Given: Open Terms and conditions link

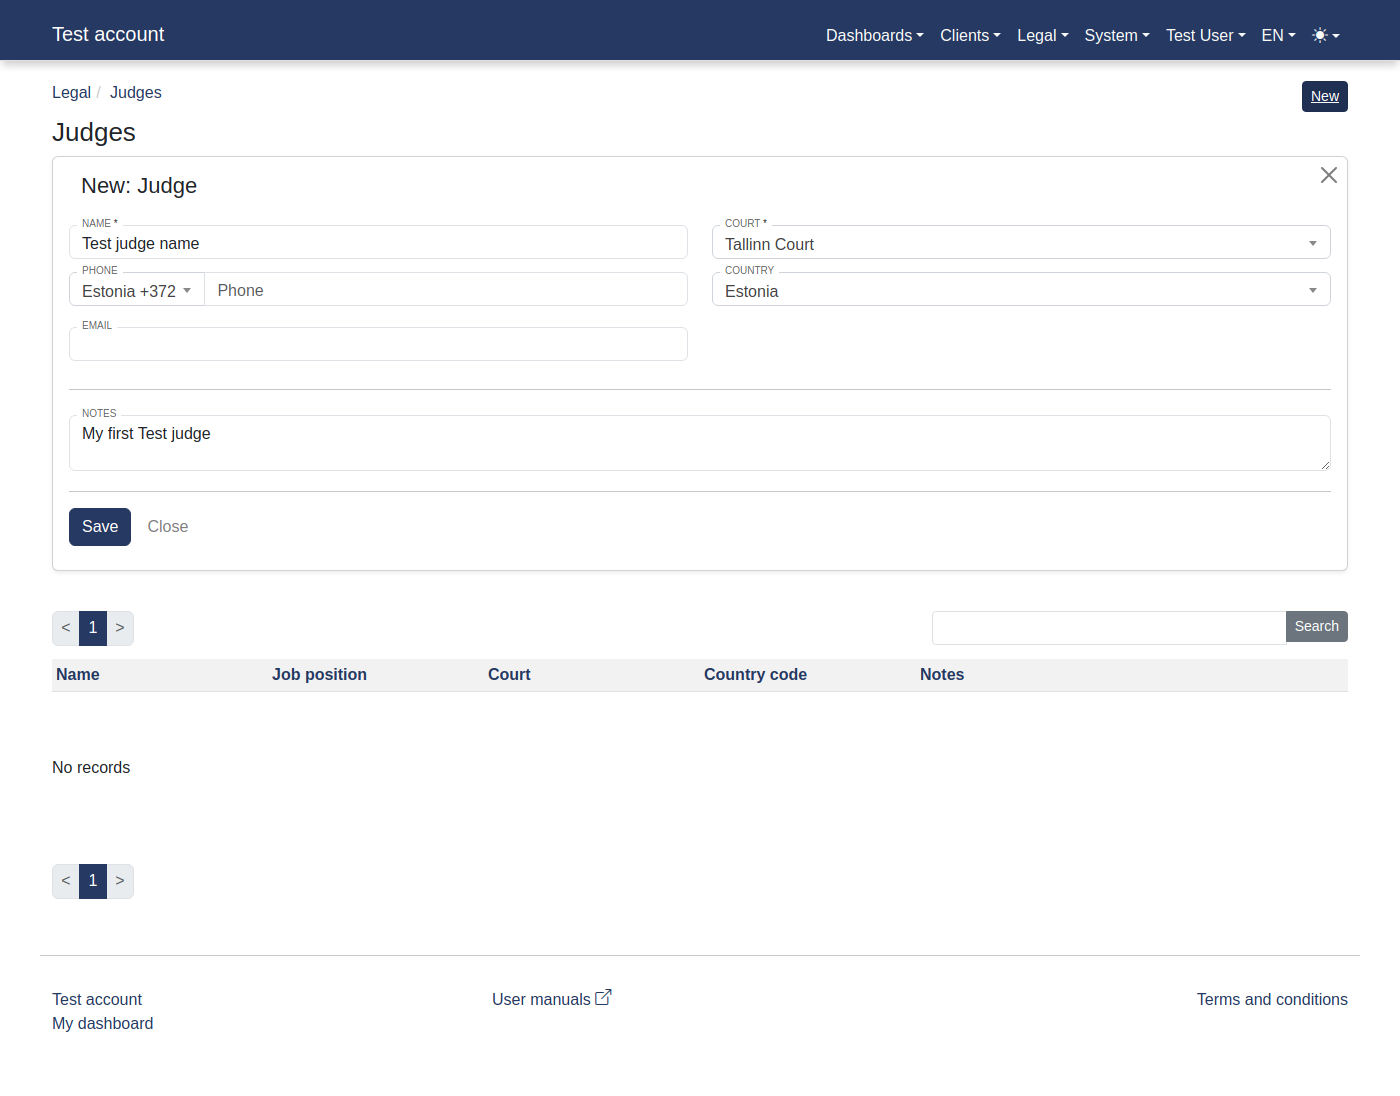Looking at the screenshot, I should pyautogui.click(x=1272, y=999).
